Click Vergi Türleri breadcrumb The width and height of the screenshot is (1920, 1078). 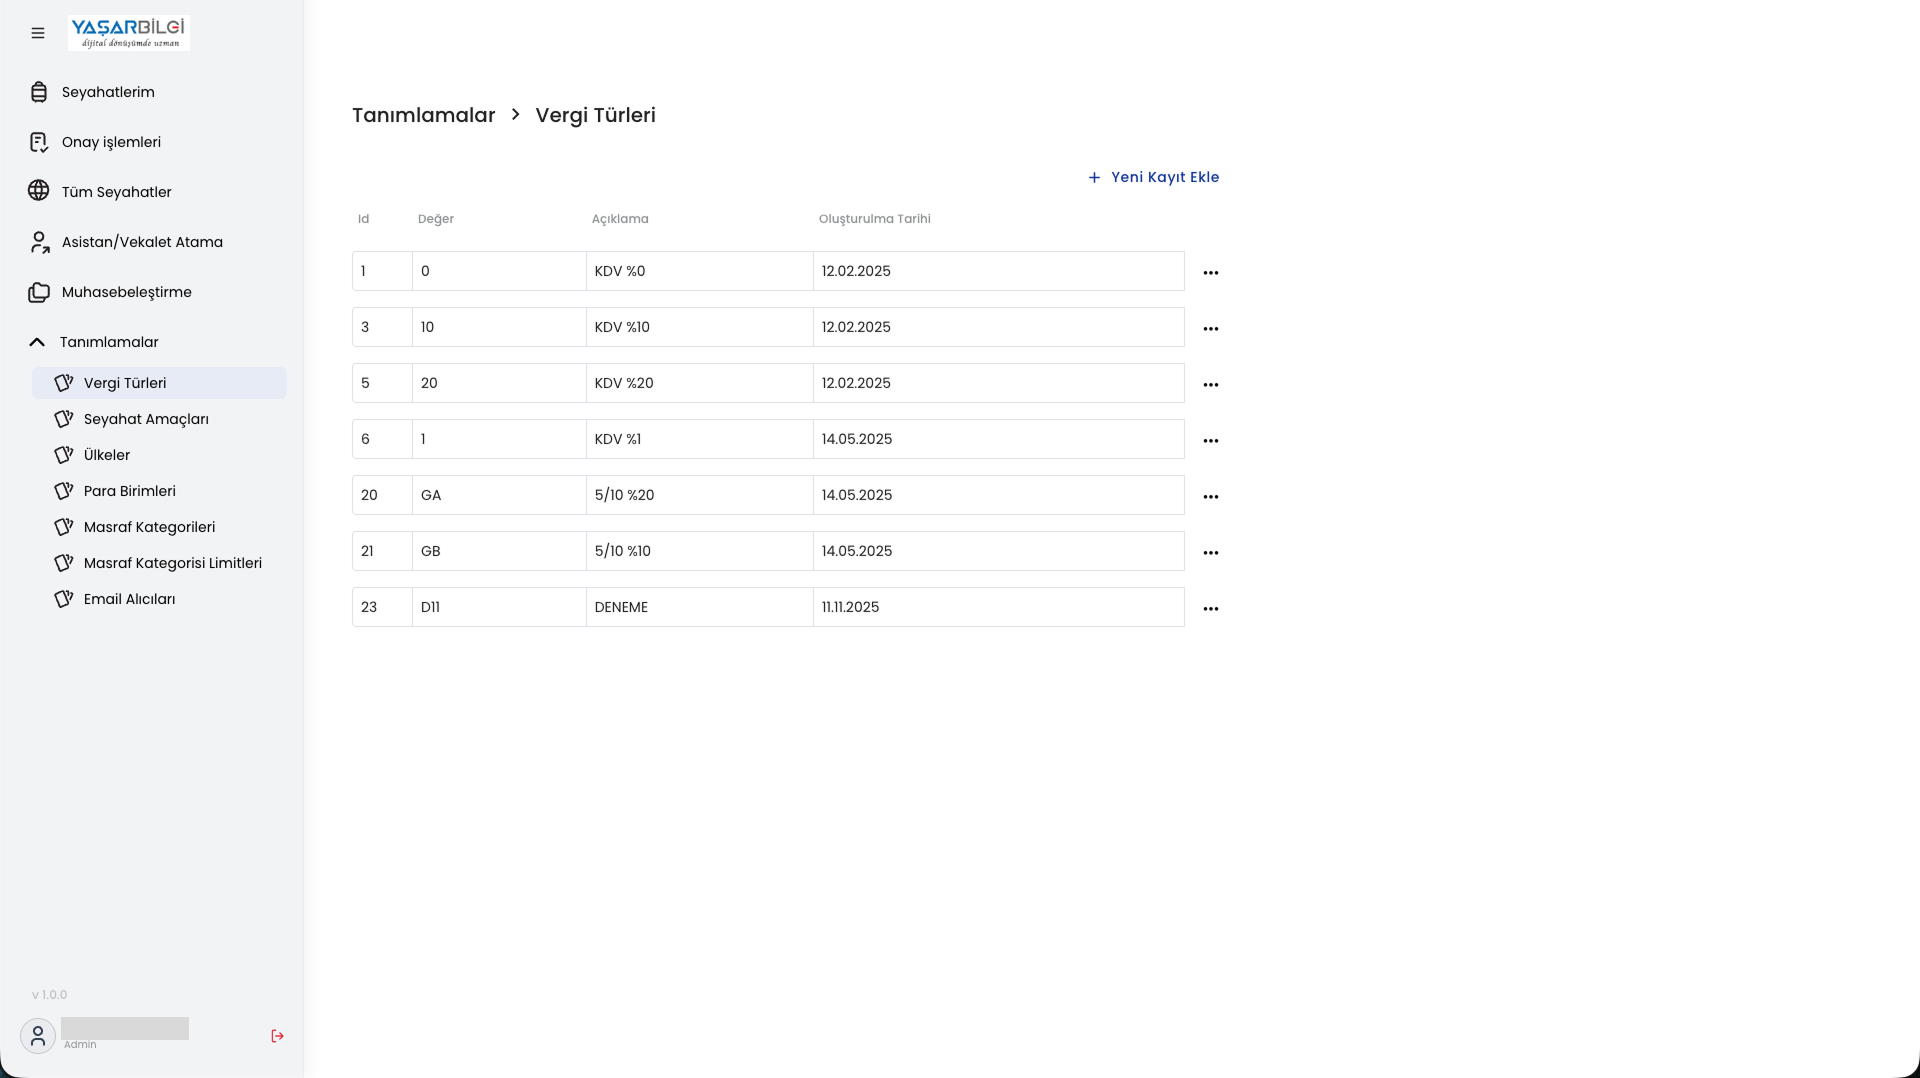pyautogui.click(x=596, y=115)
